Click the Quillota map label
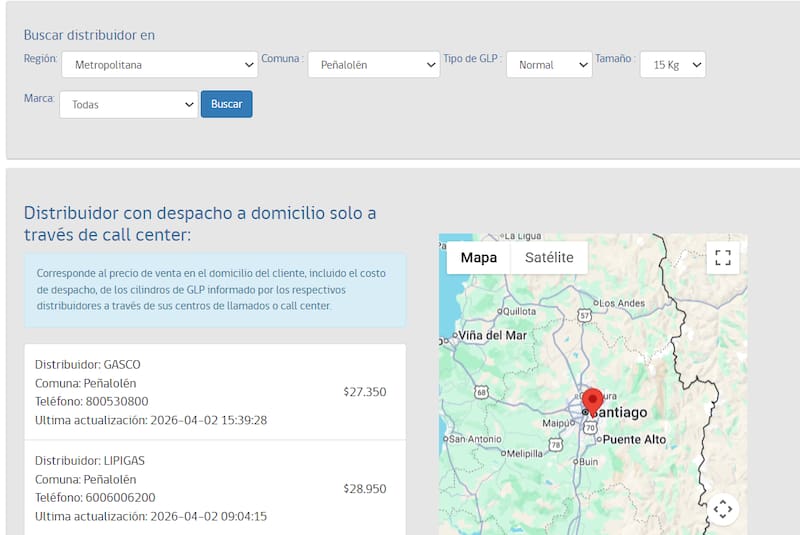The width and height of the screenshot is (800, 535). pos(519,311)
